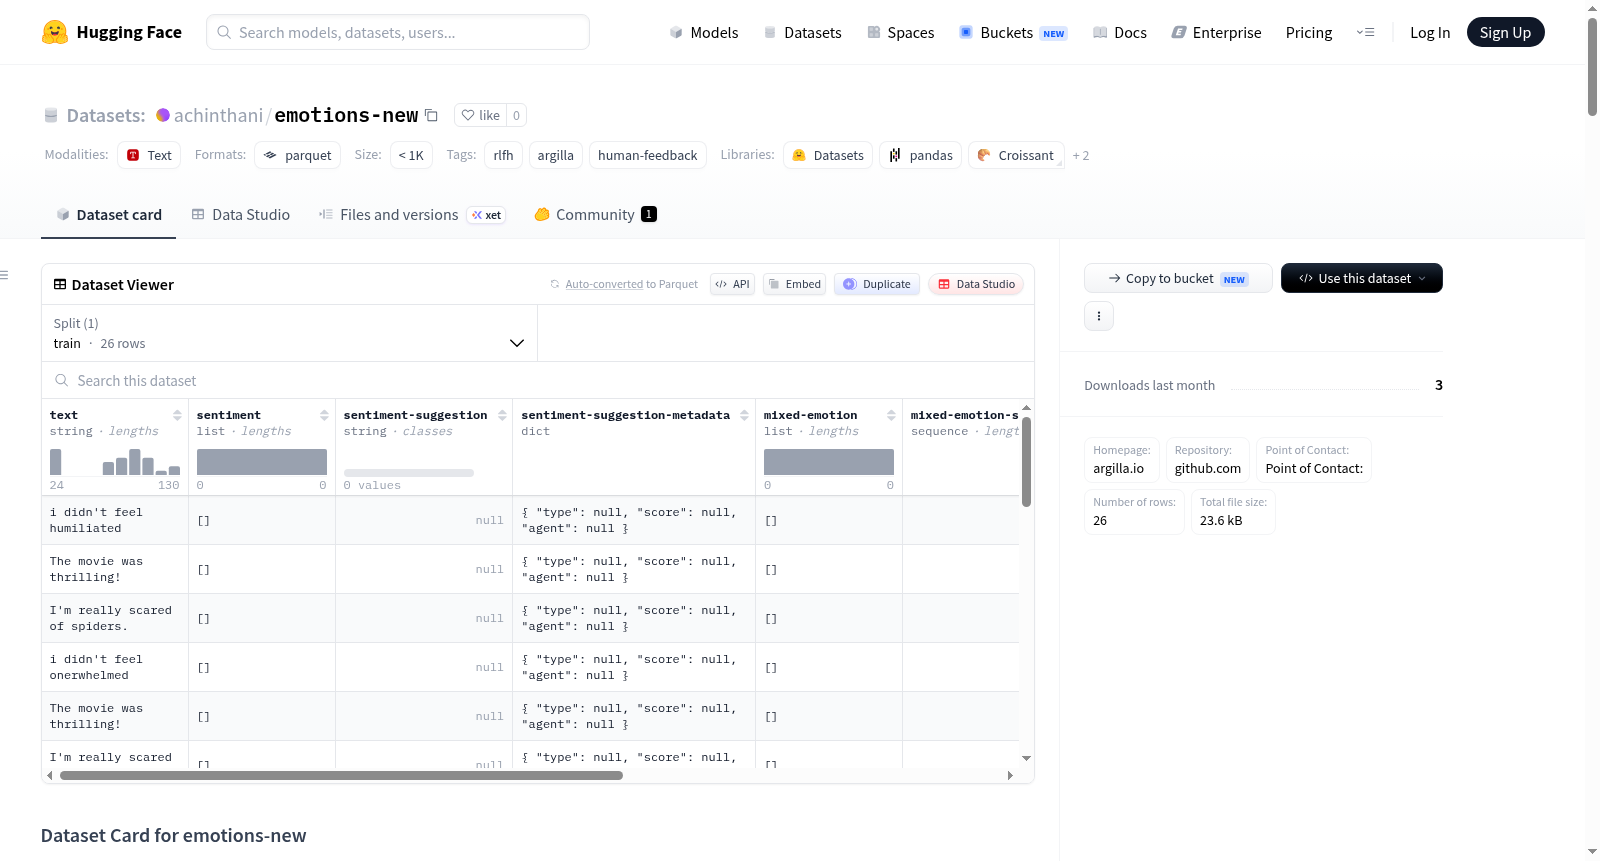
Task: Click the table horizontal scrollbar
Action: point(341,775)
